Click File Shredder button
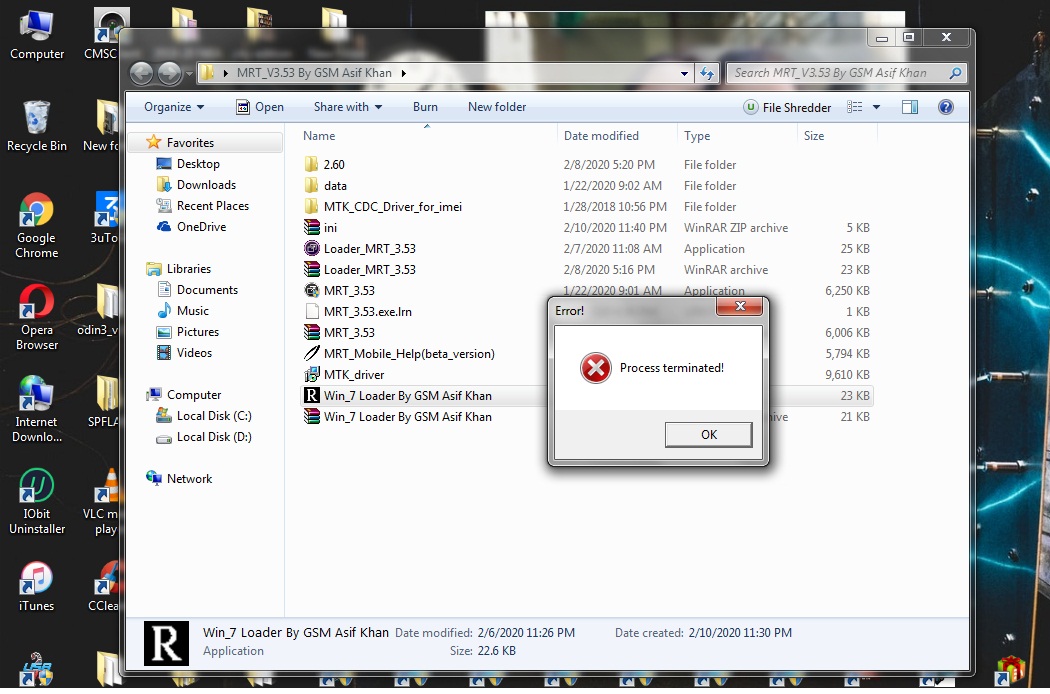Viewport: 1050px width, 694px height. tap(787, 107)
